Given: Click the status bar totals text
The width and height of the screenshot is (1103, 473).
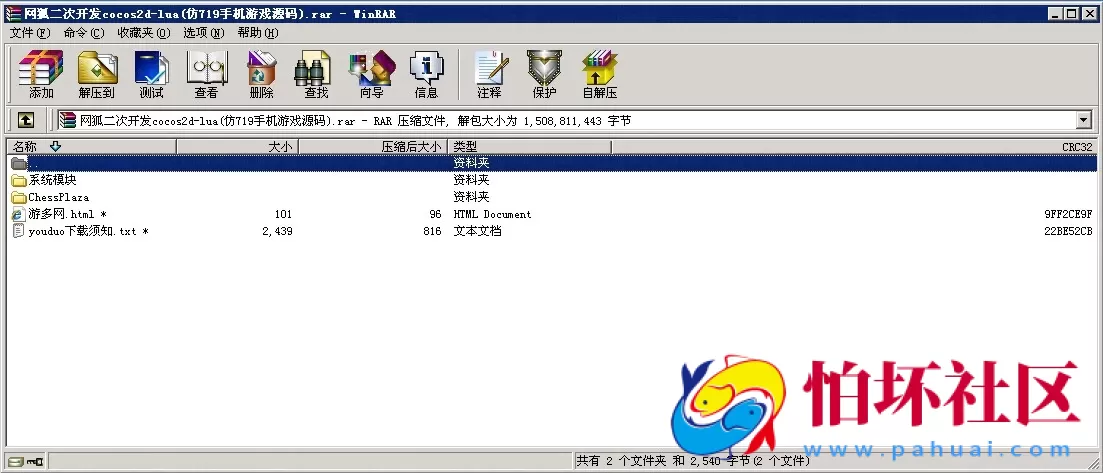Looking at the screenshot, I should pyautogui.click(x=693, y=462).
